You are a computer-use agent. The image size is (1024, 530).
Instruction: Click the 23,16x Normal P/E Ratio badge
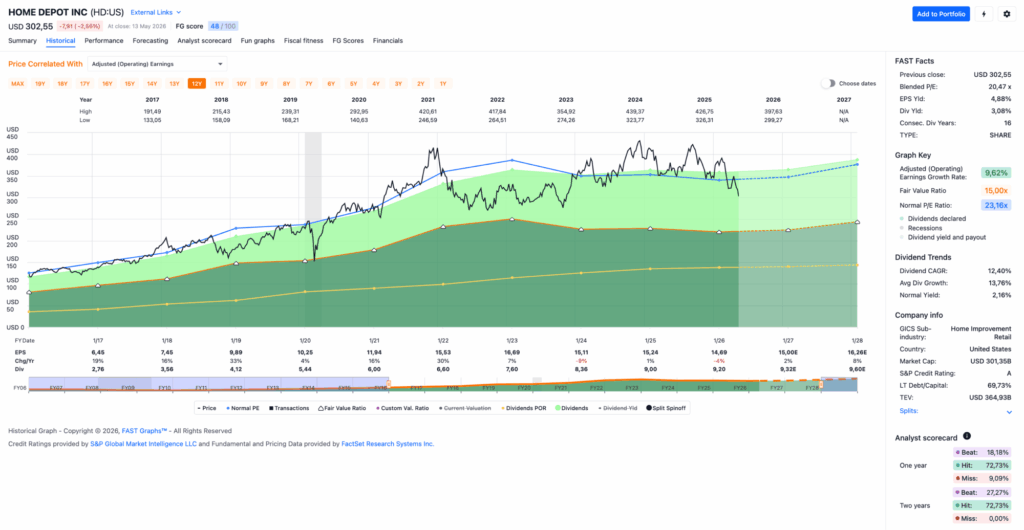coord(995,206)
